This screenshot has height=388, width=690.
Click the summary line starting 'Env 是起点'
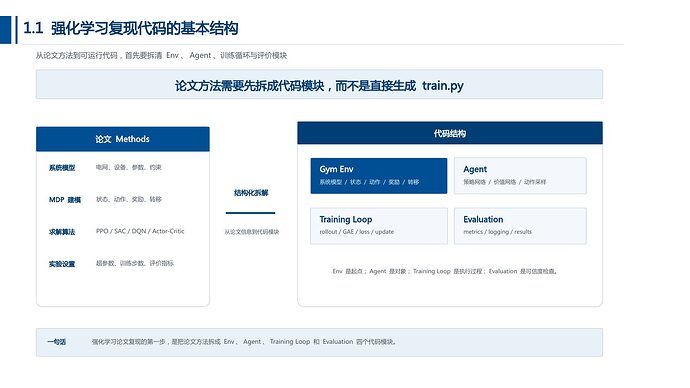445,271
